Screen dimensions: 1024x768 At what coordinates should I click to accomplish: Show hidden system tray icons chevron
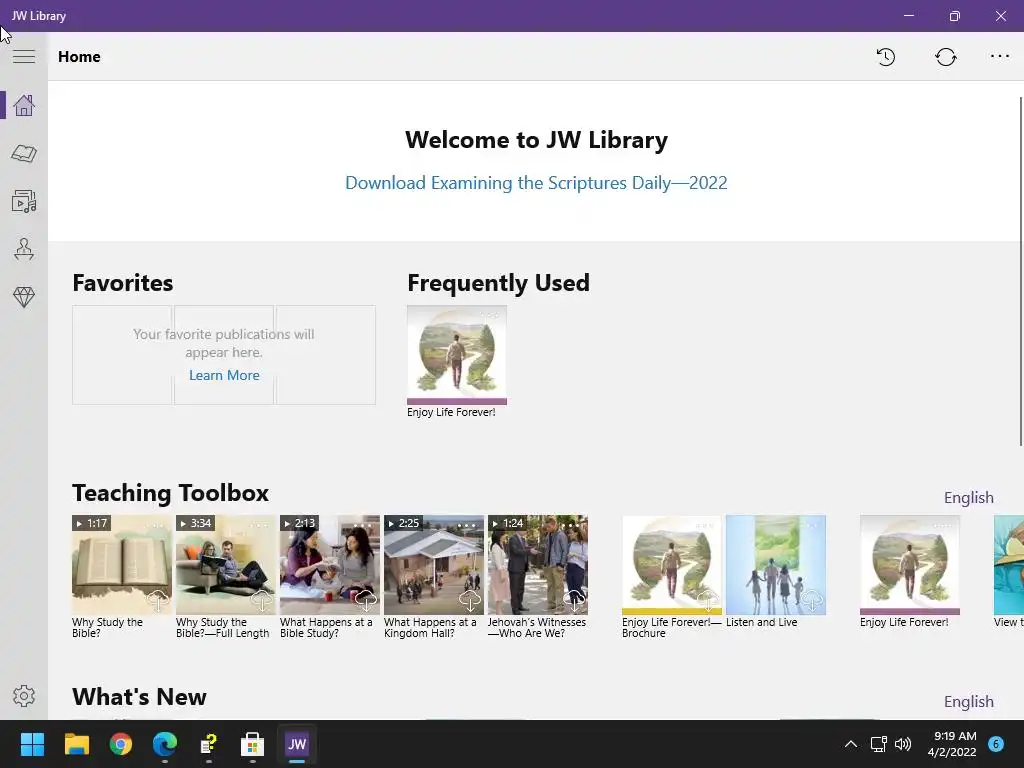pos(850,744)
